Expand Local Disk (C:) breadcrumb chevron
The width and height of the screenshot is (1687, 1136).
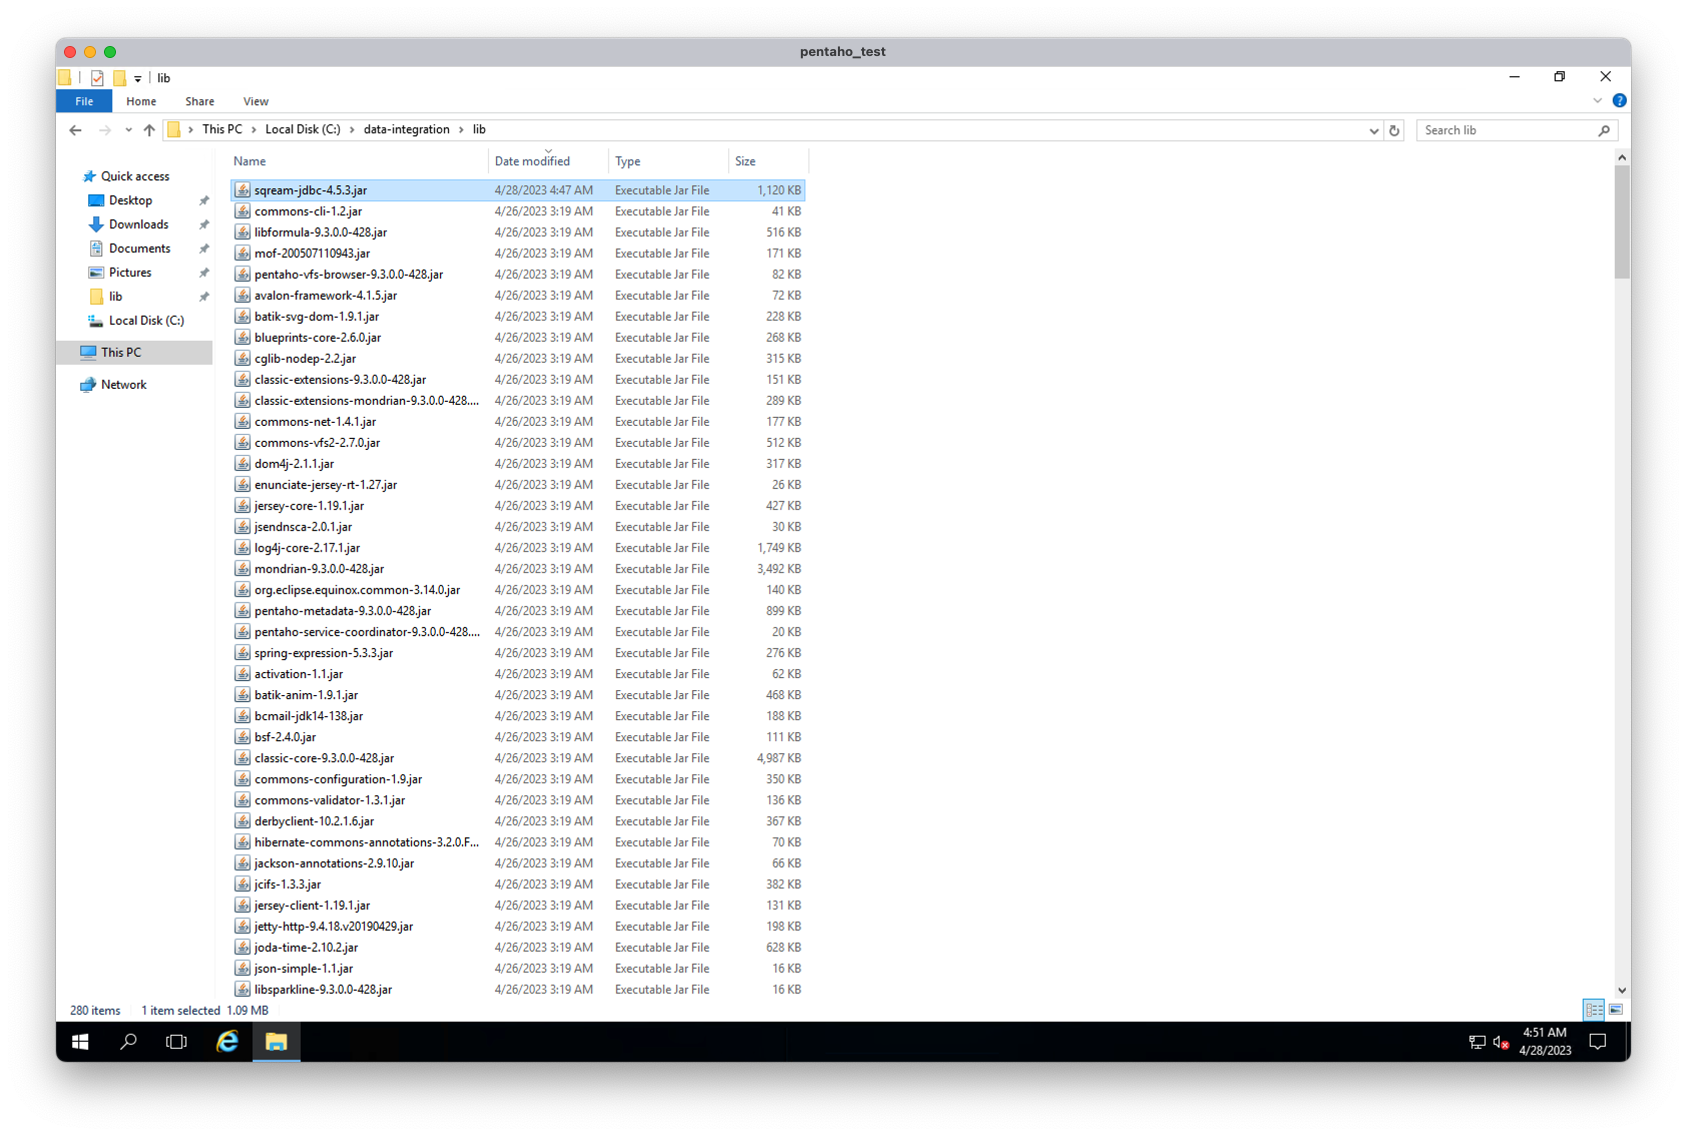[352, 130]
